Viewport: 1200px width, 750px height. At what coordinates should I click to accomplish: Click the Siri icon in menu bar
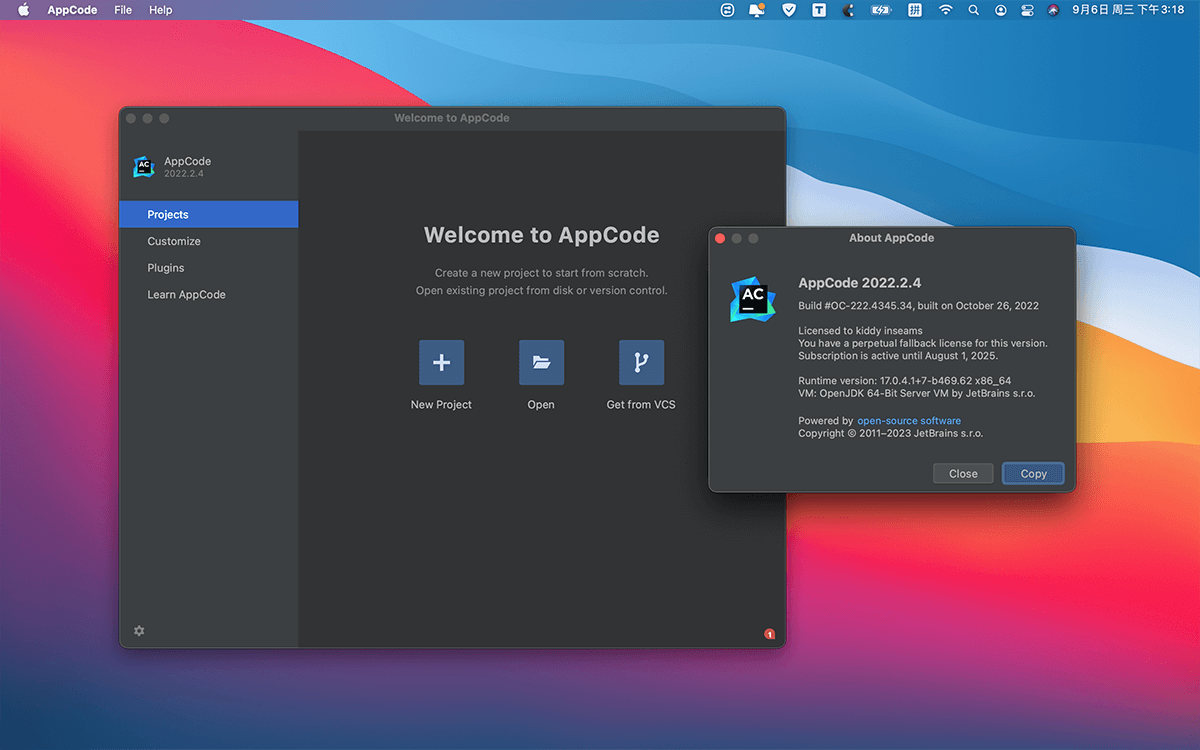[x=1053, y=10]
